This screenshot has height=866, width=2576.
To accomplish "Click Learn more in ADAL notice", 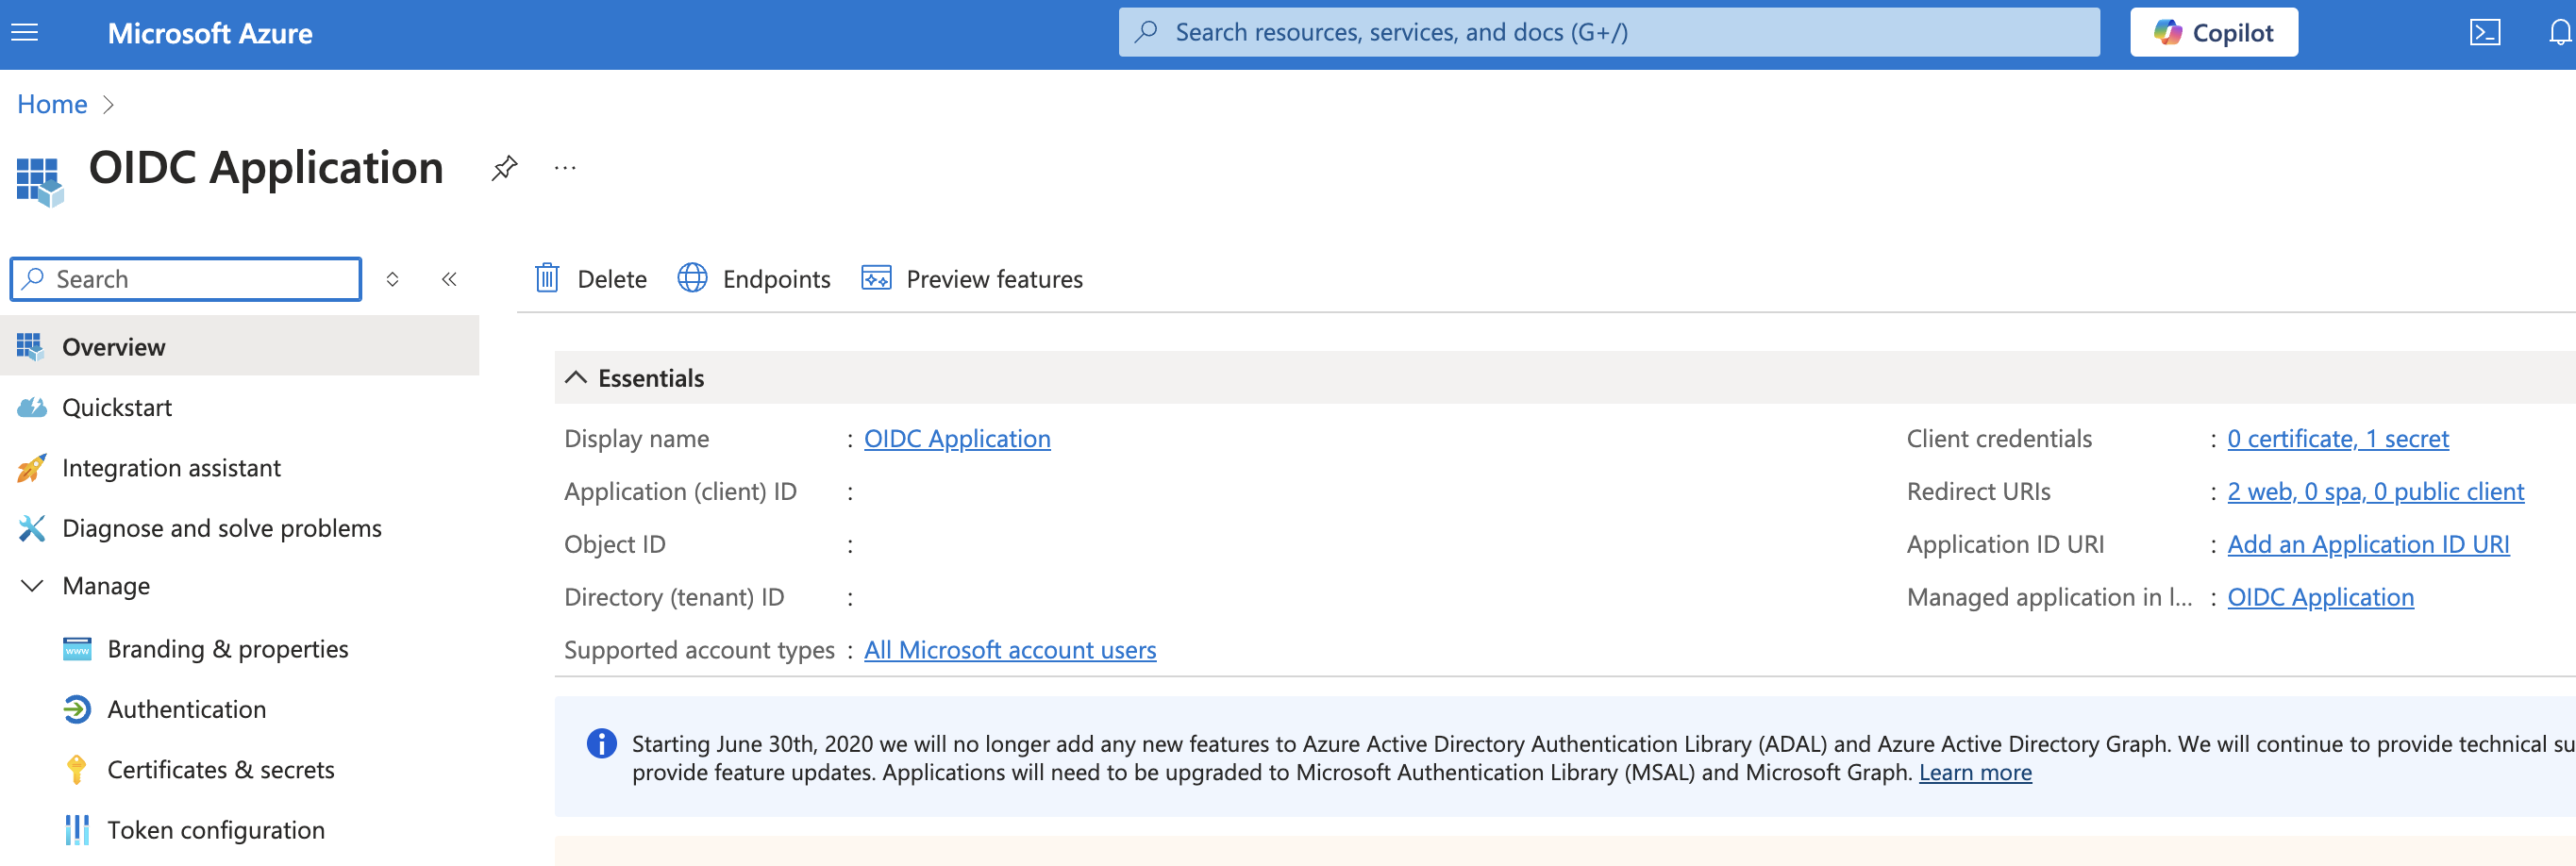I will coord(1975,773).
